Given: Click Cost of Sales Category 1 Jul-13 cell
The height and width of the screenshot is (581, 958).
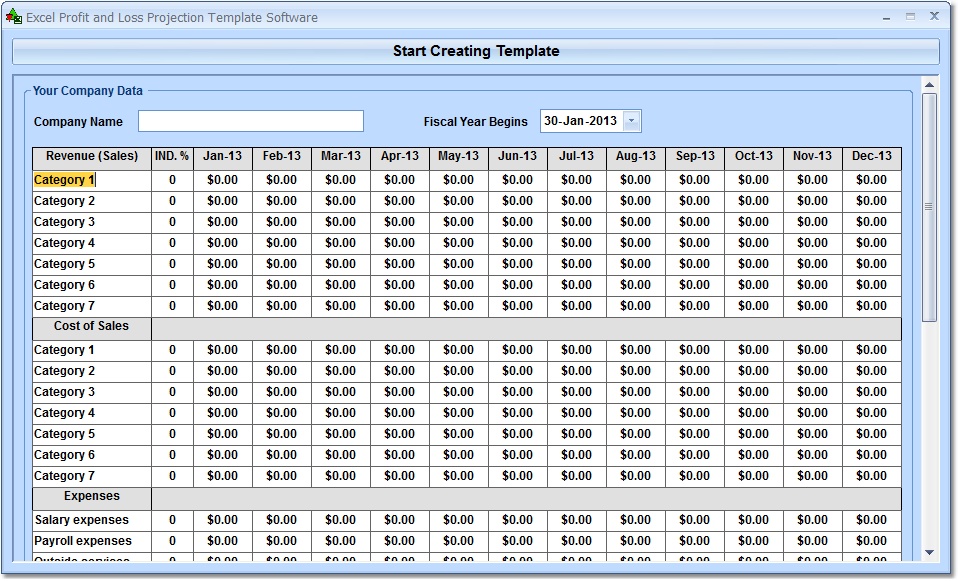Looking at the screenshot, I should click(577, 350).
